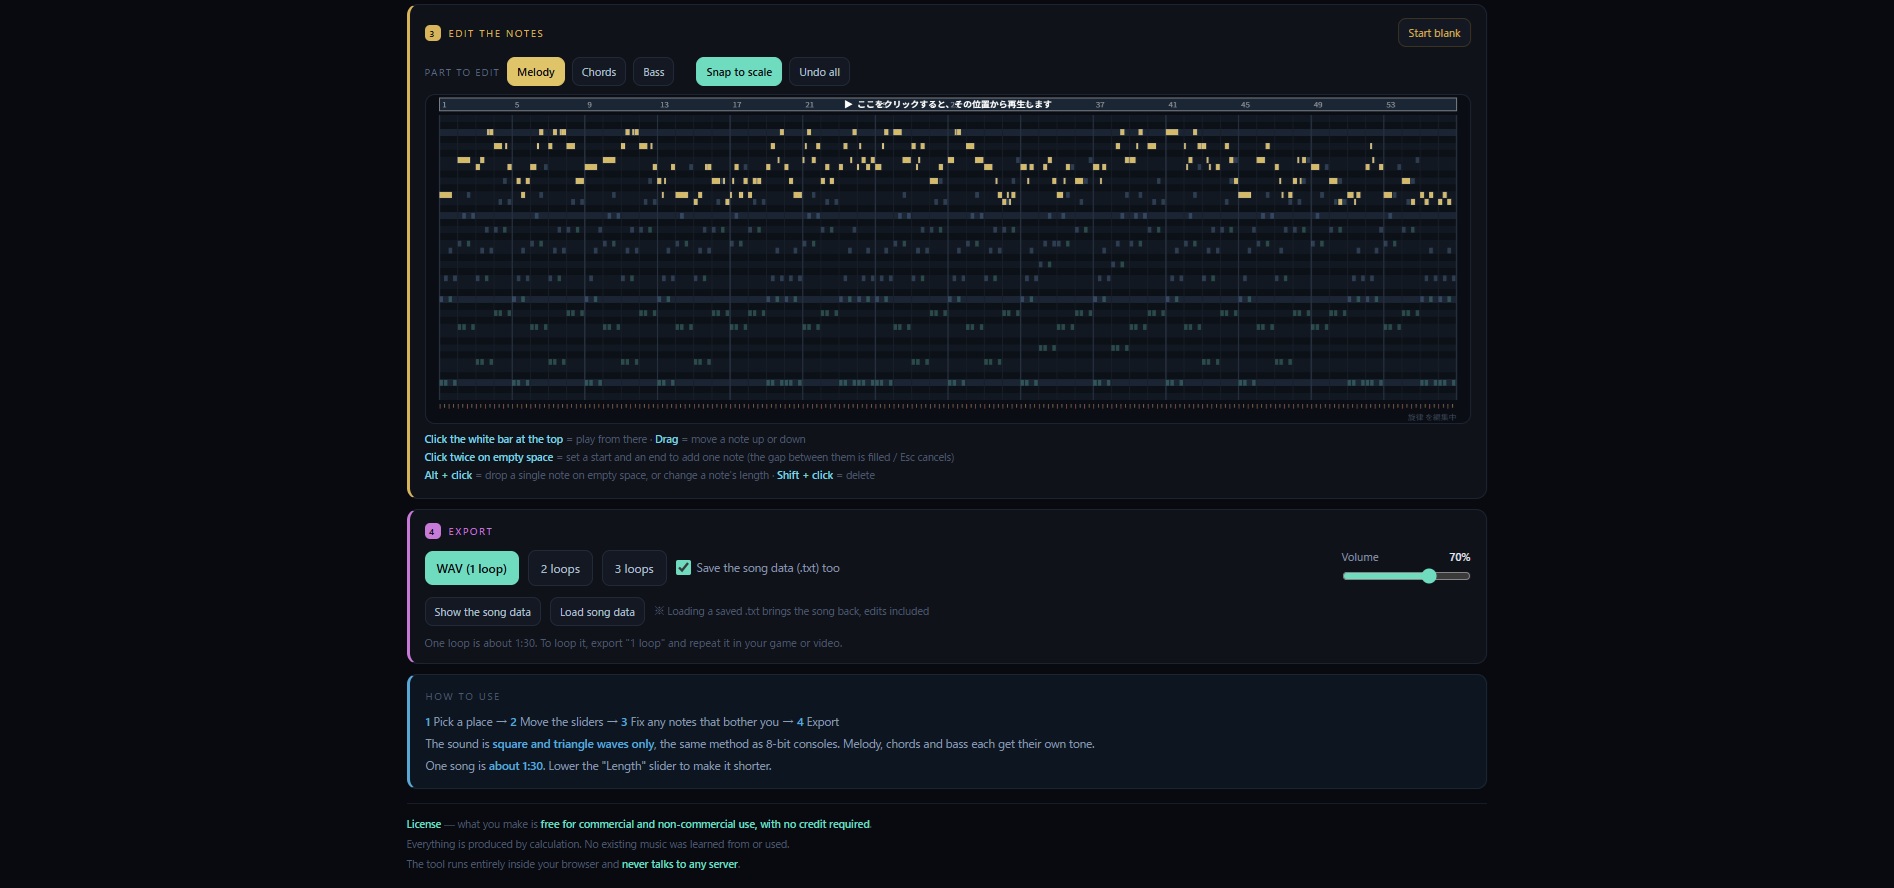Click Show the song data button
Image resolution: width=1894 pixels, height=888 pixels.
click(483, 612)
